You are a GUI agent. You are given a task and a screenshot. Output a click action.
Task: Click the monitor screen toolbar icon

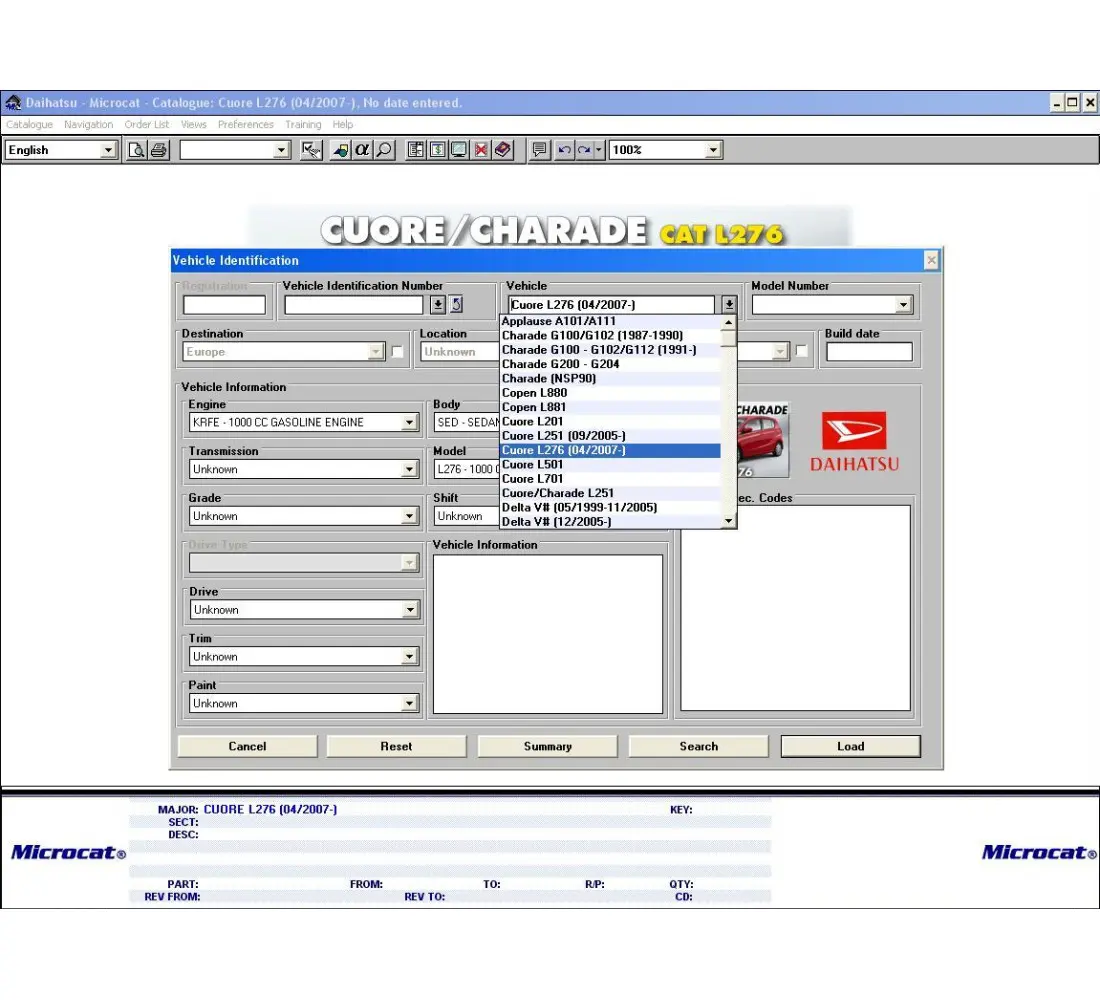[459, 150]
